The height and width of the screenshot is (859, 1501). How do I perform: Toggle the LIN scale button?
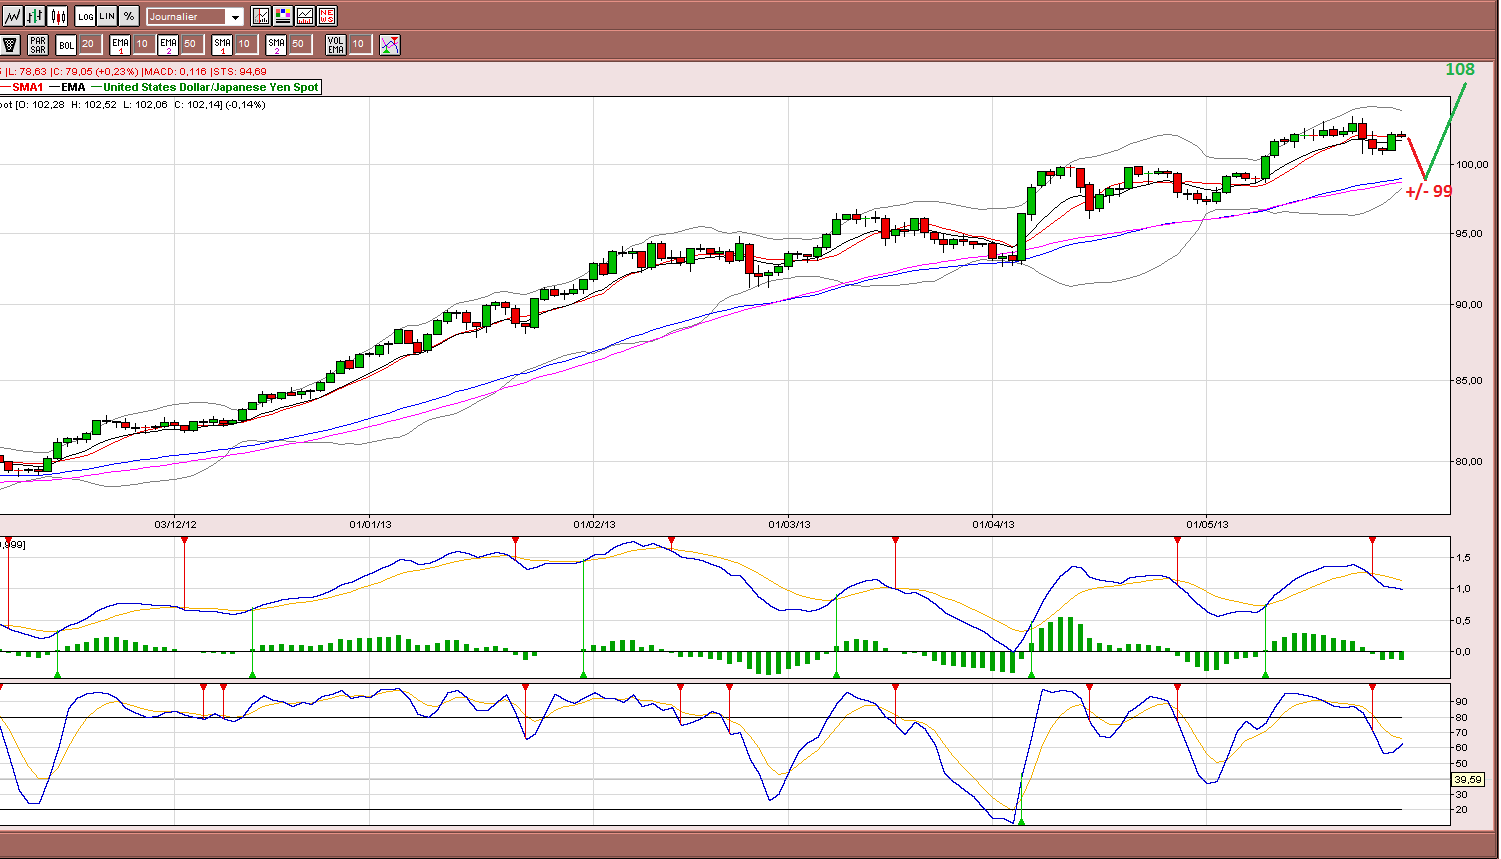[107, 16]
